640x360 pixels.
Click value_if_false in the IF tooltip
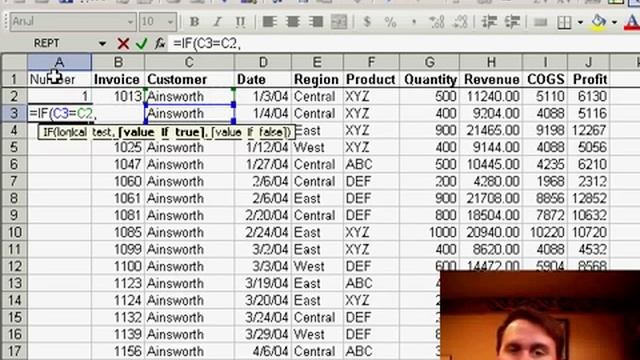pyautogui.click(x=250, y=132)
